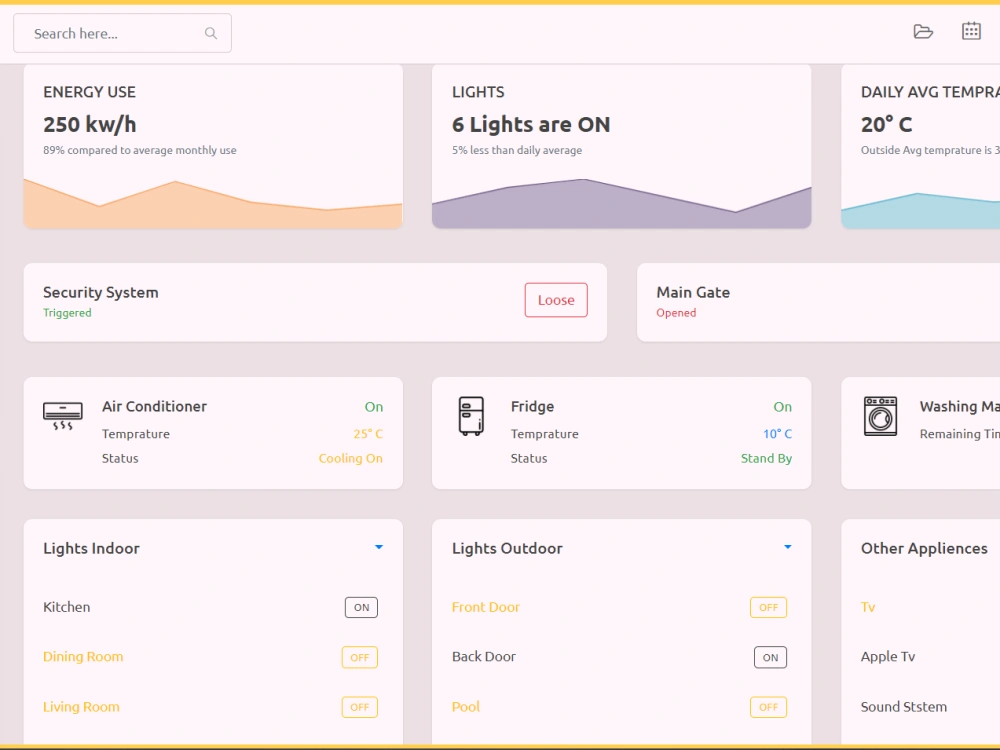1000x750 pixels.
Task: Select the Dining Room label
Action: (83, 657)
